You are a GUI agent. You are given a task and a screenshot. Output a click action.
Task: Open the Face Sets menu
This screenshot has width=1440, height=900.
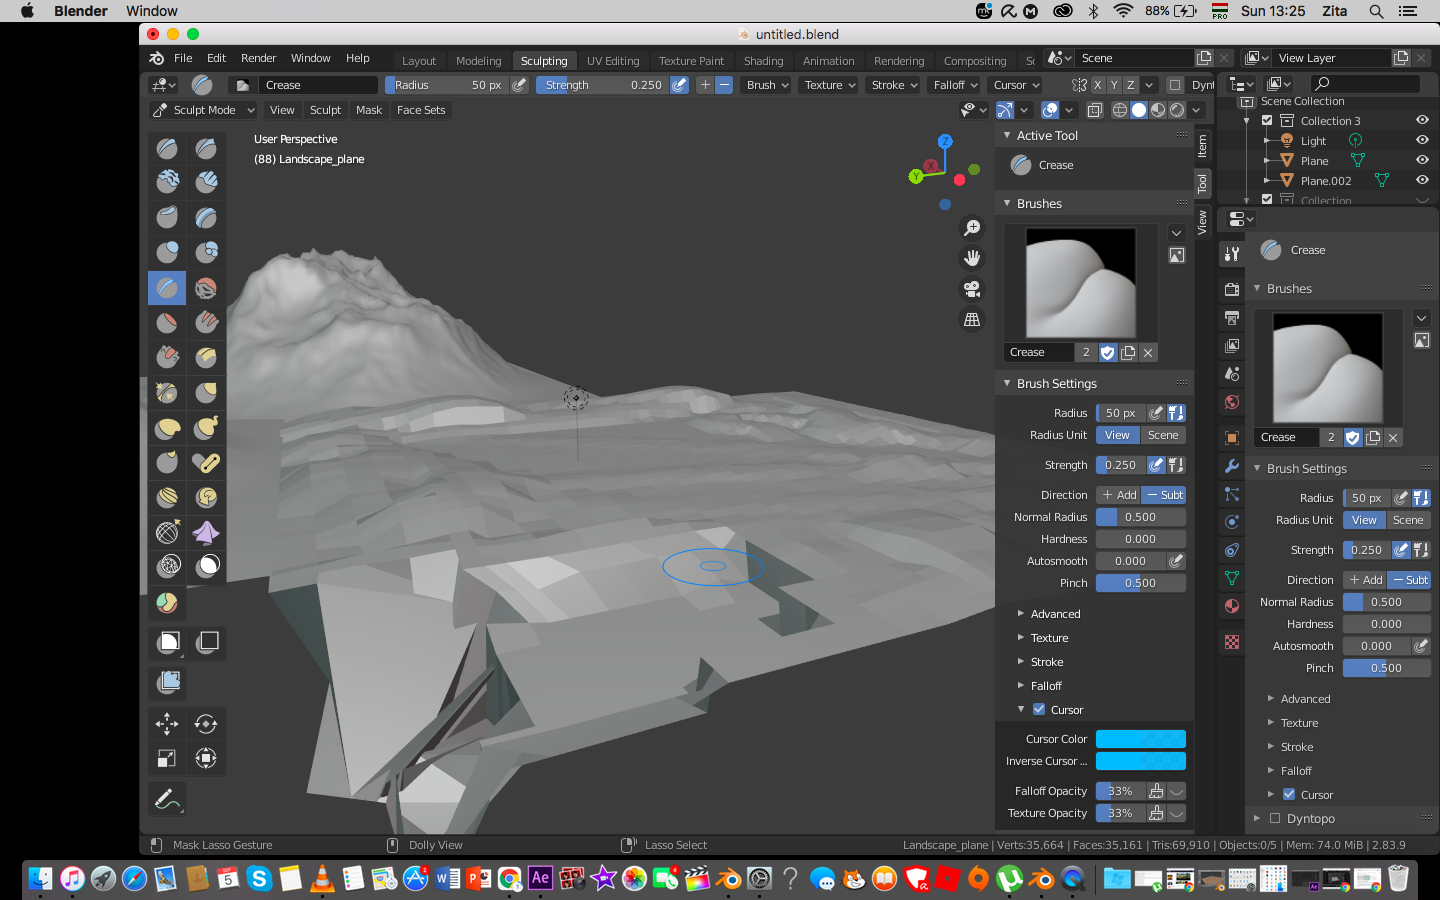click(x=421, y=110)
